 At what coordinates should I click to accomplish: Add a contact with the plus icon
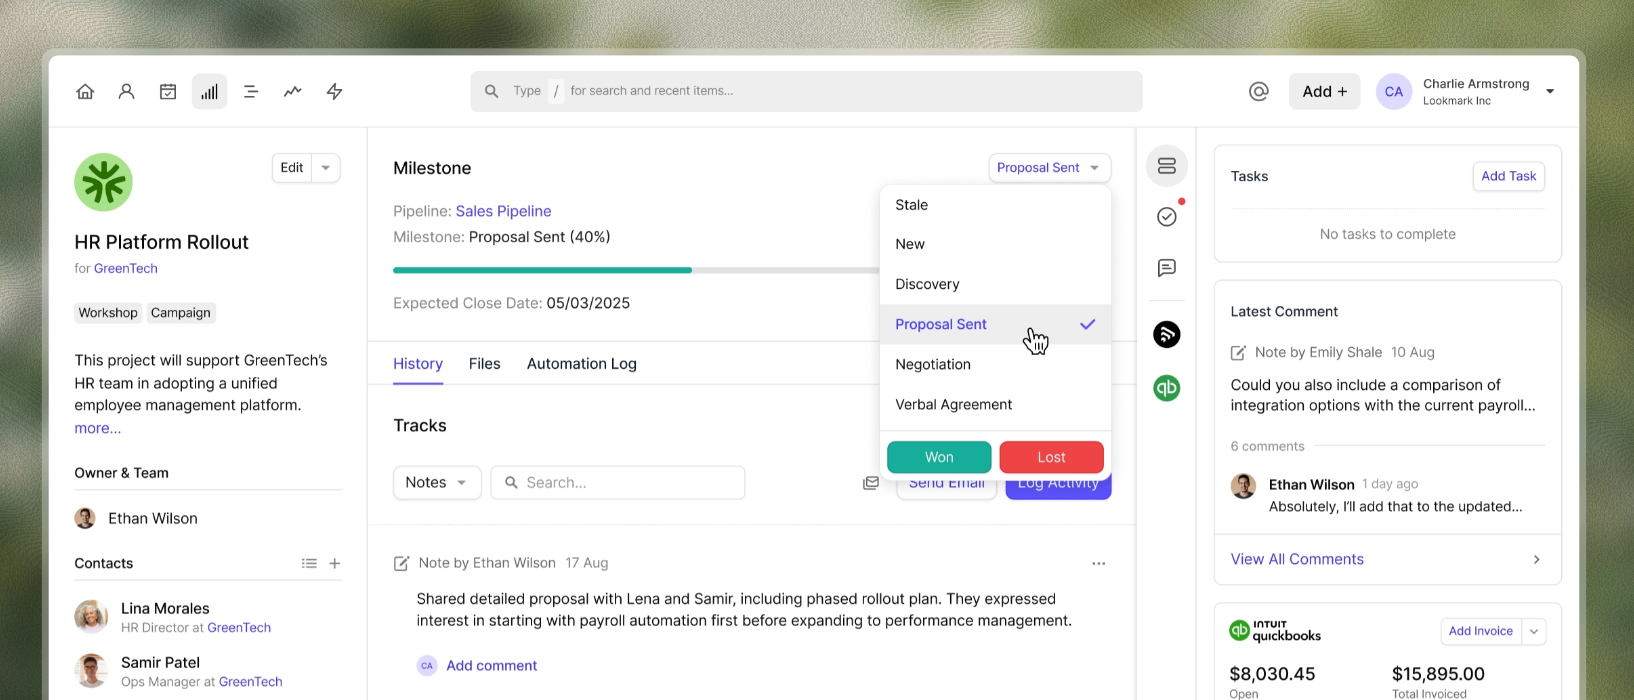[335, 563]
